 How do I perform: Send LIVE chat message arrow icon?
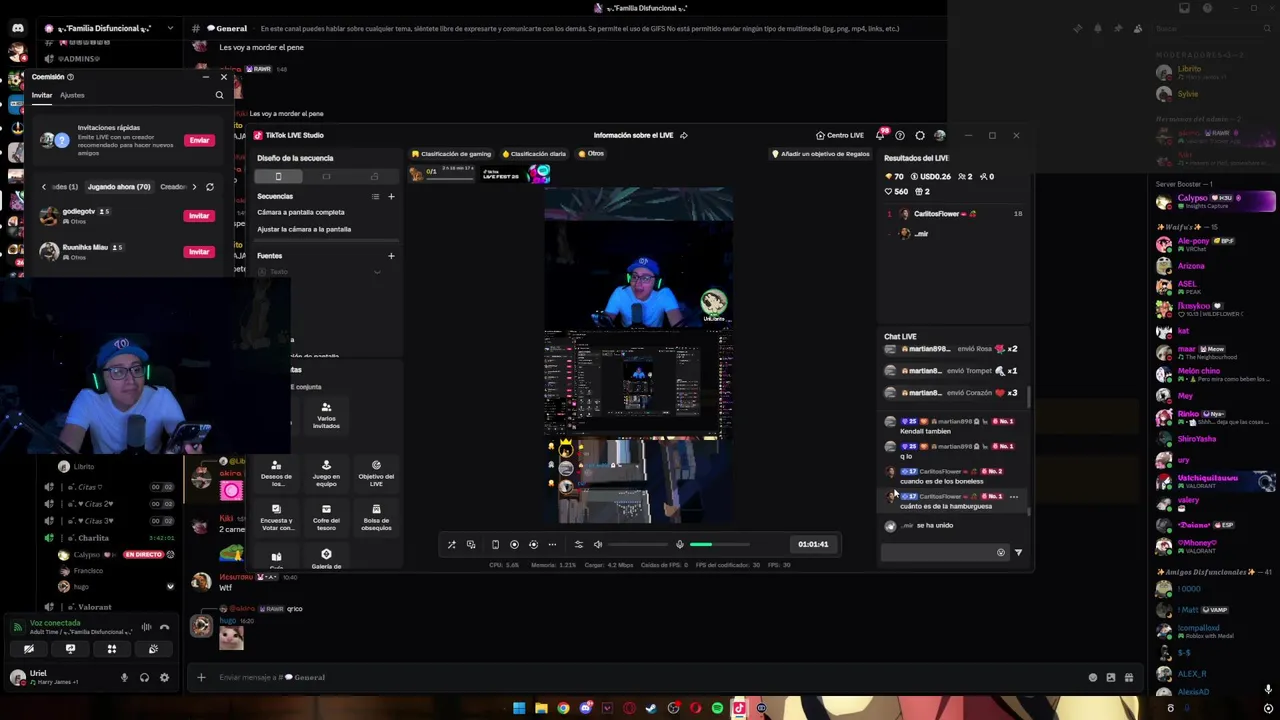click(x=1018, y=552)
